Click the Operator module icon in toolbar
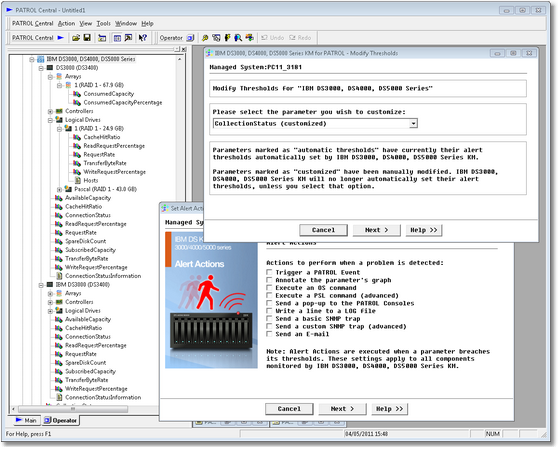The image size is (558, 449). [x=190, y=38]
